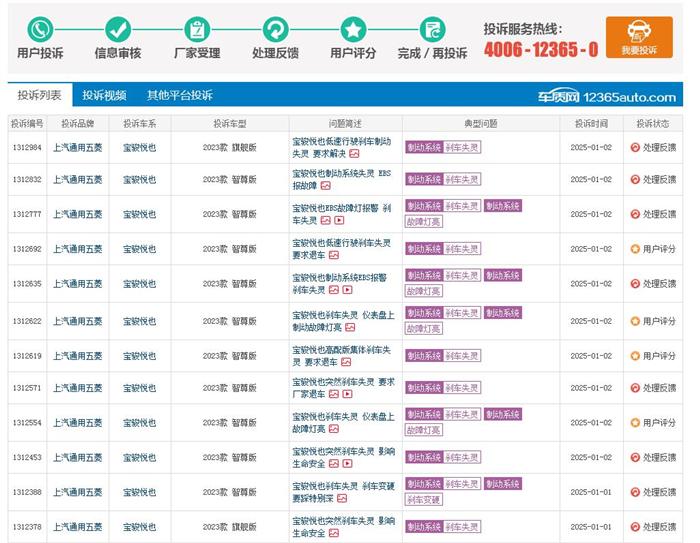700x543 pixels.
Task: Open complaint 宝骏悦也高配版集体刹车失灵 要求退车
Action: 342,356
